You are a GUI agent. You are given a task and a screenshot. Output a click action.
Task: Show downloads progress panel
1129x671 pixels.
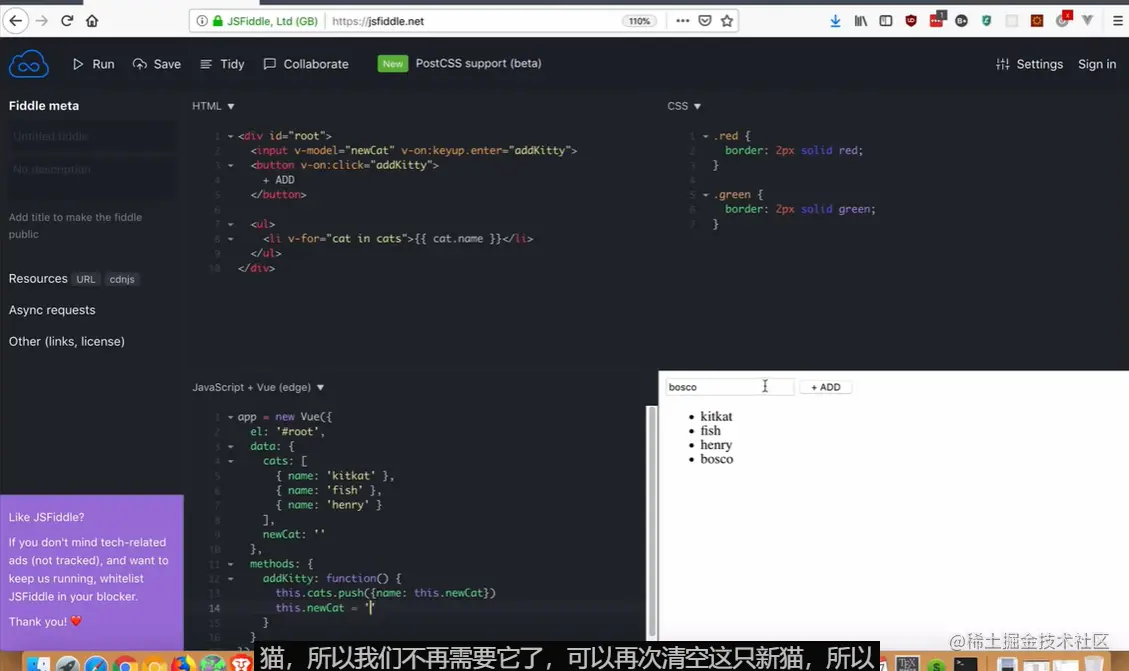[x=835, y=21]
